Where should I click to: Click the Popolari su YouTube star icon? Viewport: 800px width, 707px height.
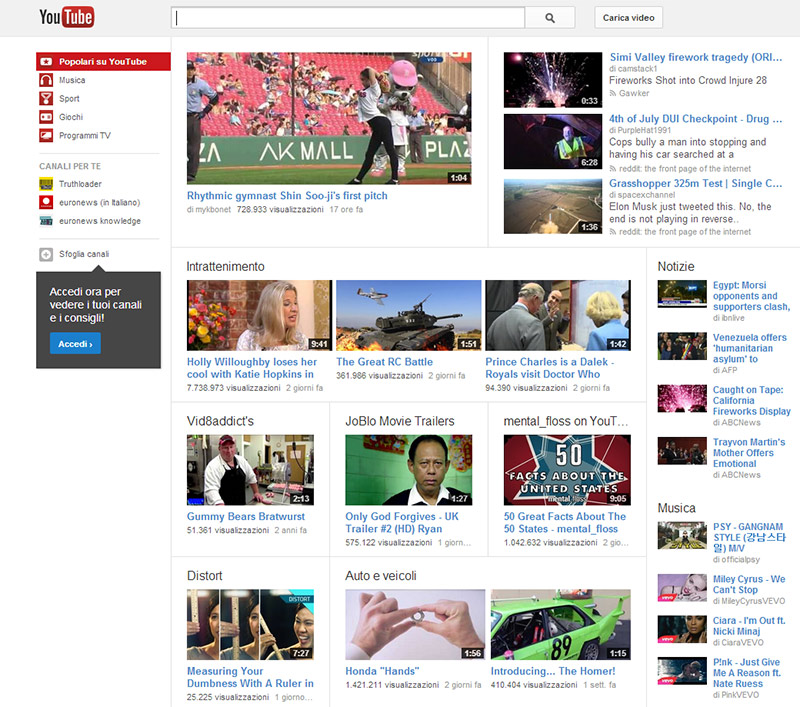click(46, 62)
